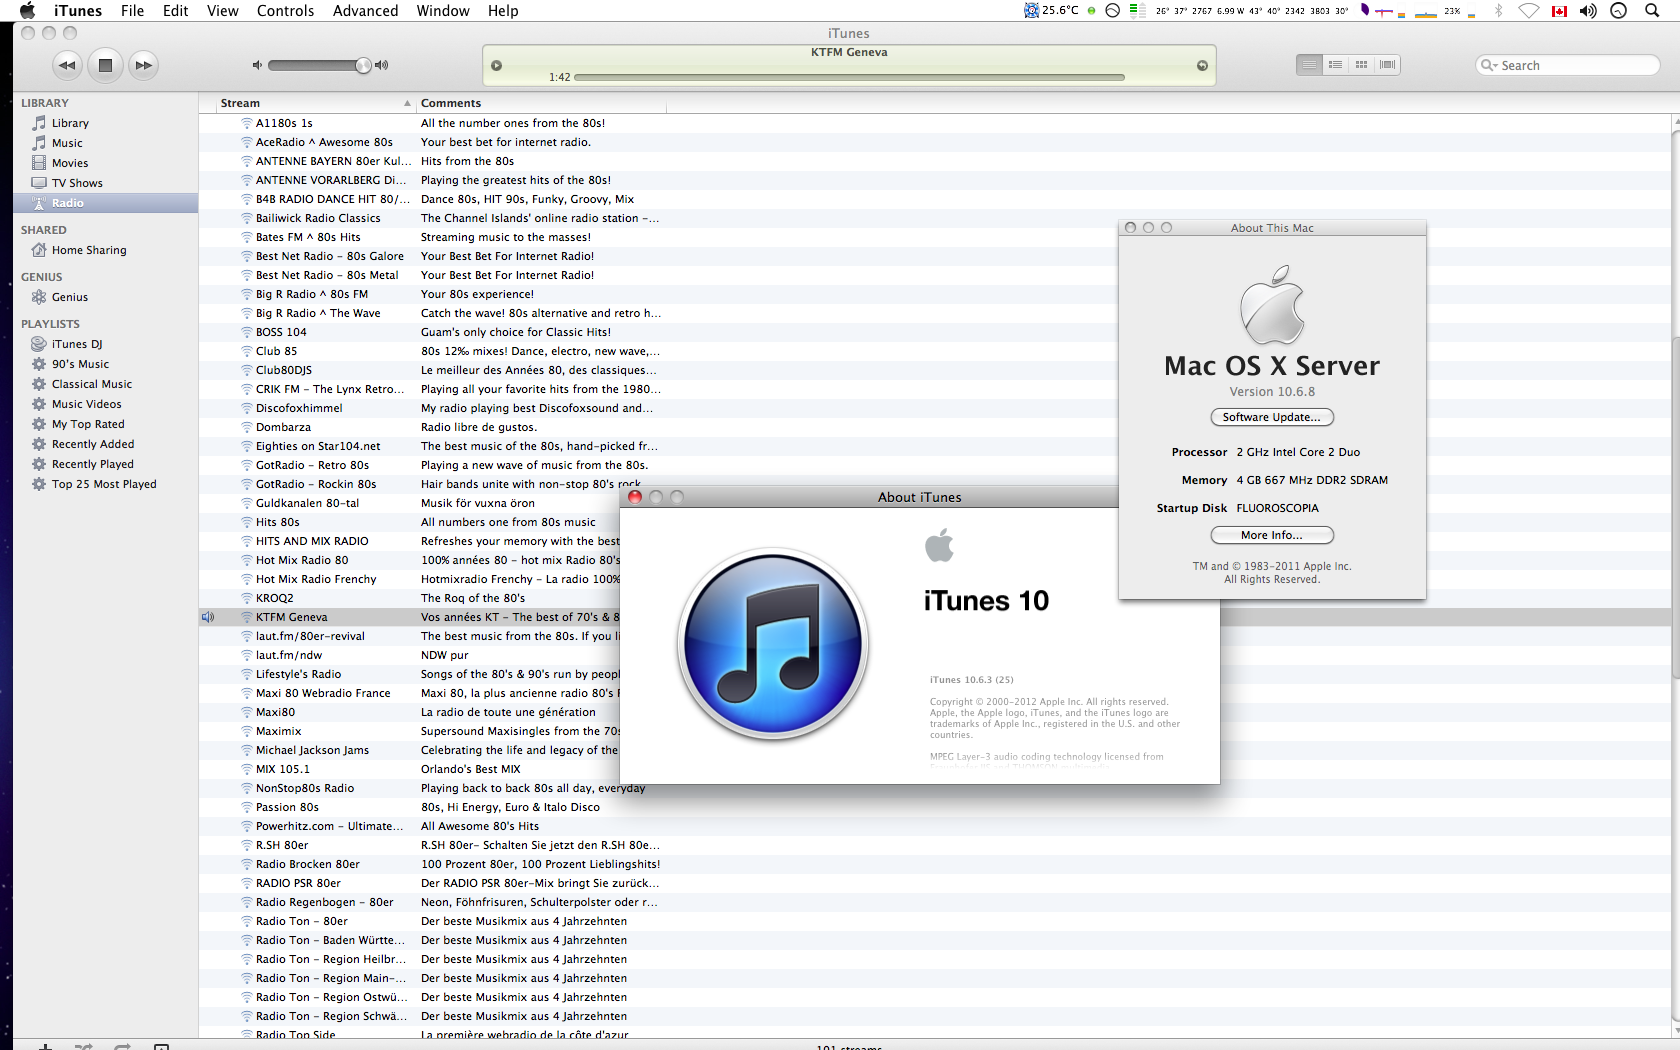Click the left arrow icon in the status display
1680x1050 pixels.
coord(496,66)
